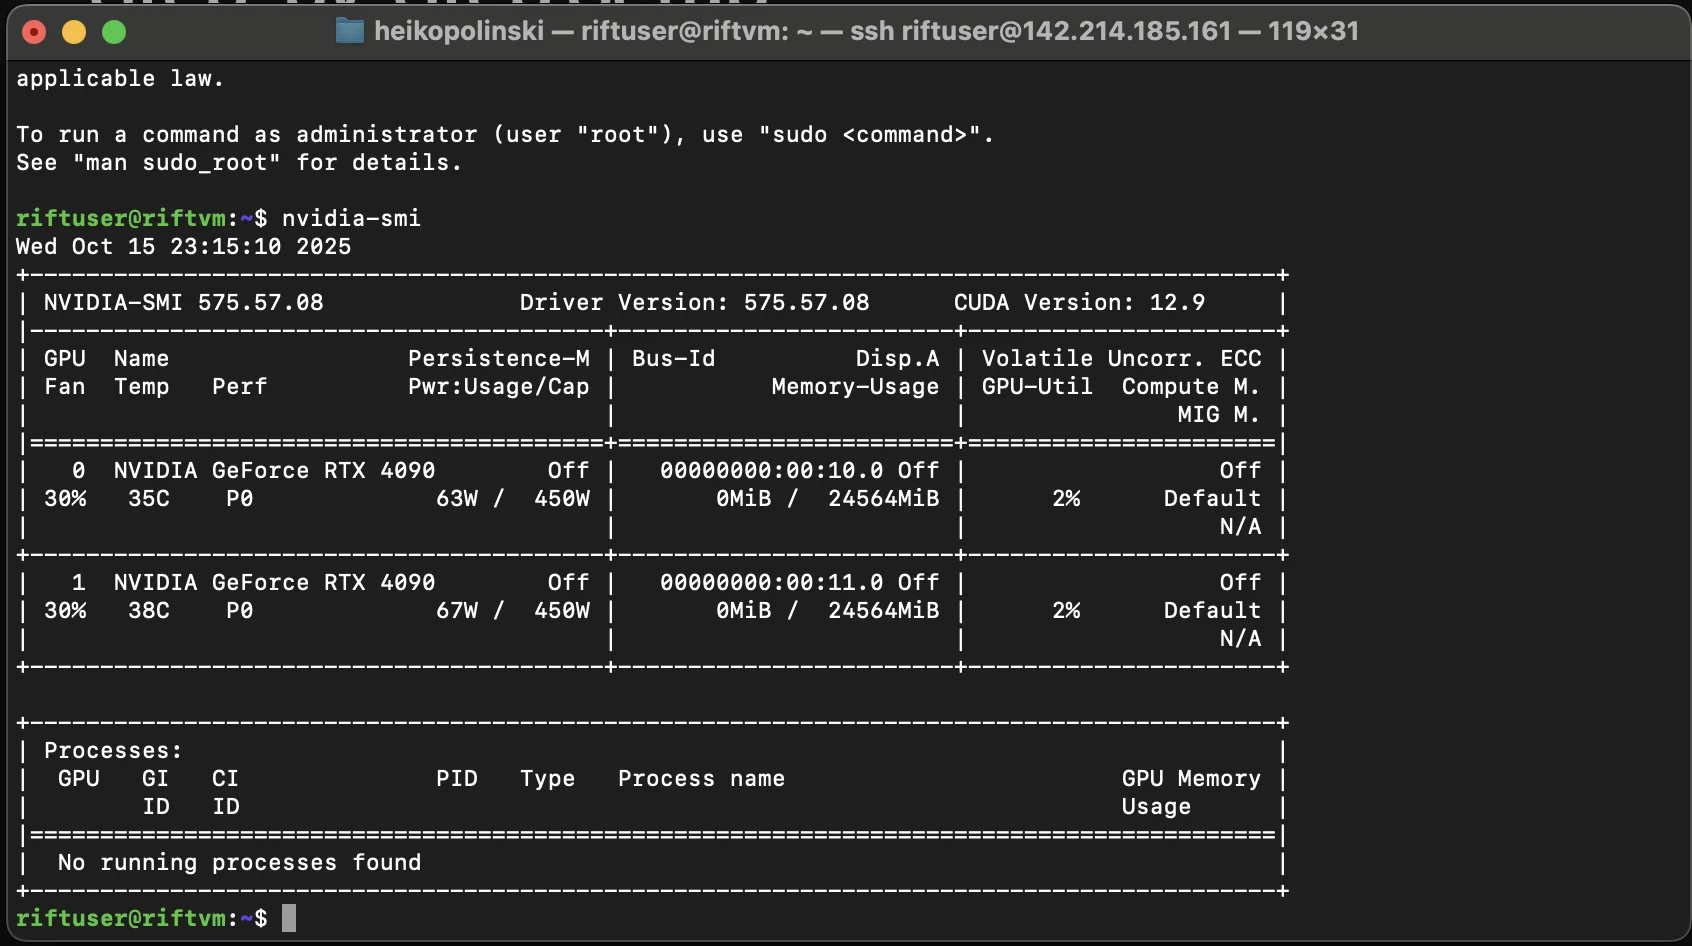
Task: Click the Driver Version 575.57.08 text
Action: coord(695,302)
